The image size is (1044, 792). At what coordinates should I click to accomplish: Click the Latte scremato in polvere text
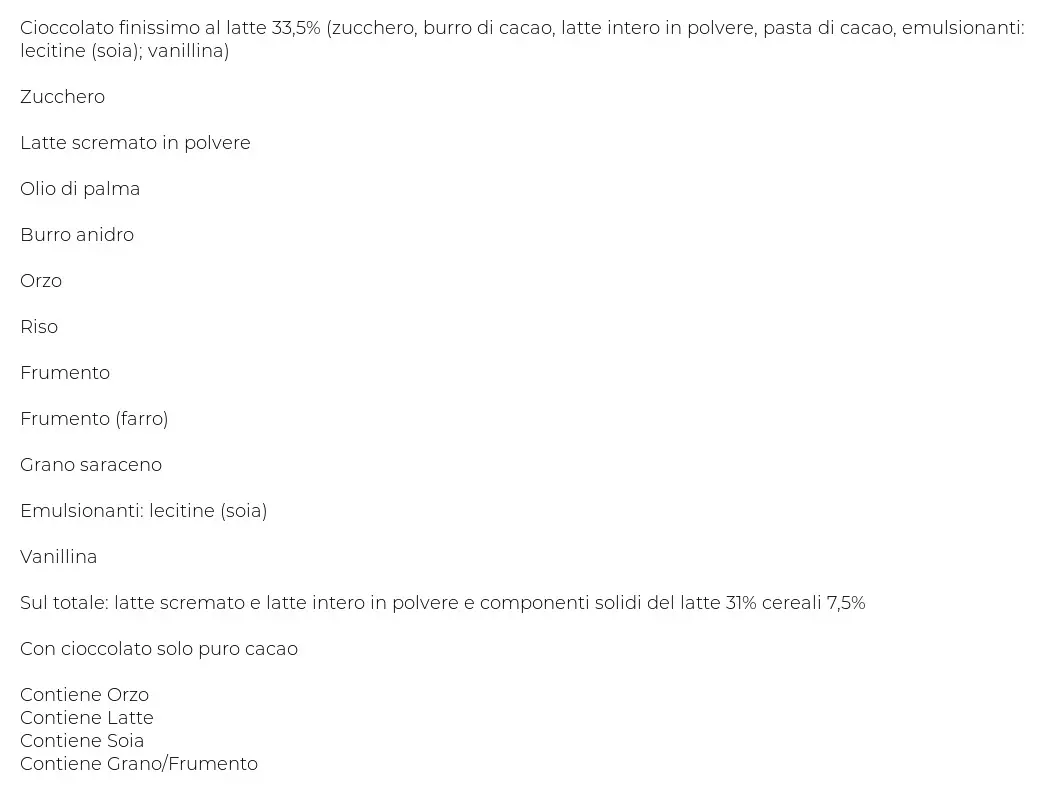[135, 142]
